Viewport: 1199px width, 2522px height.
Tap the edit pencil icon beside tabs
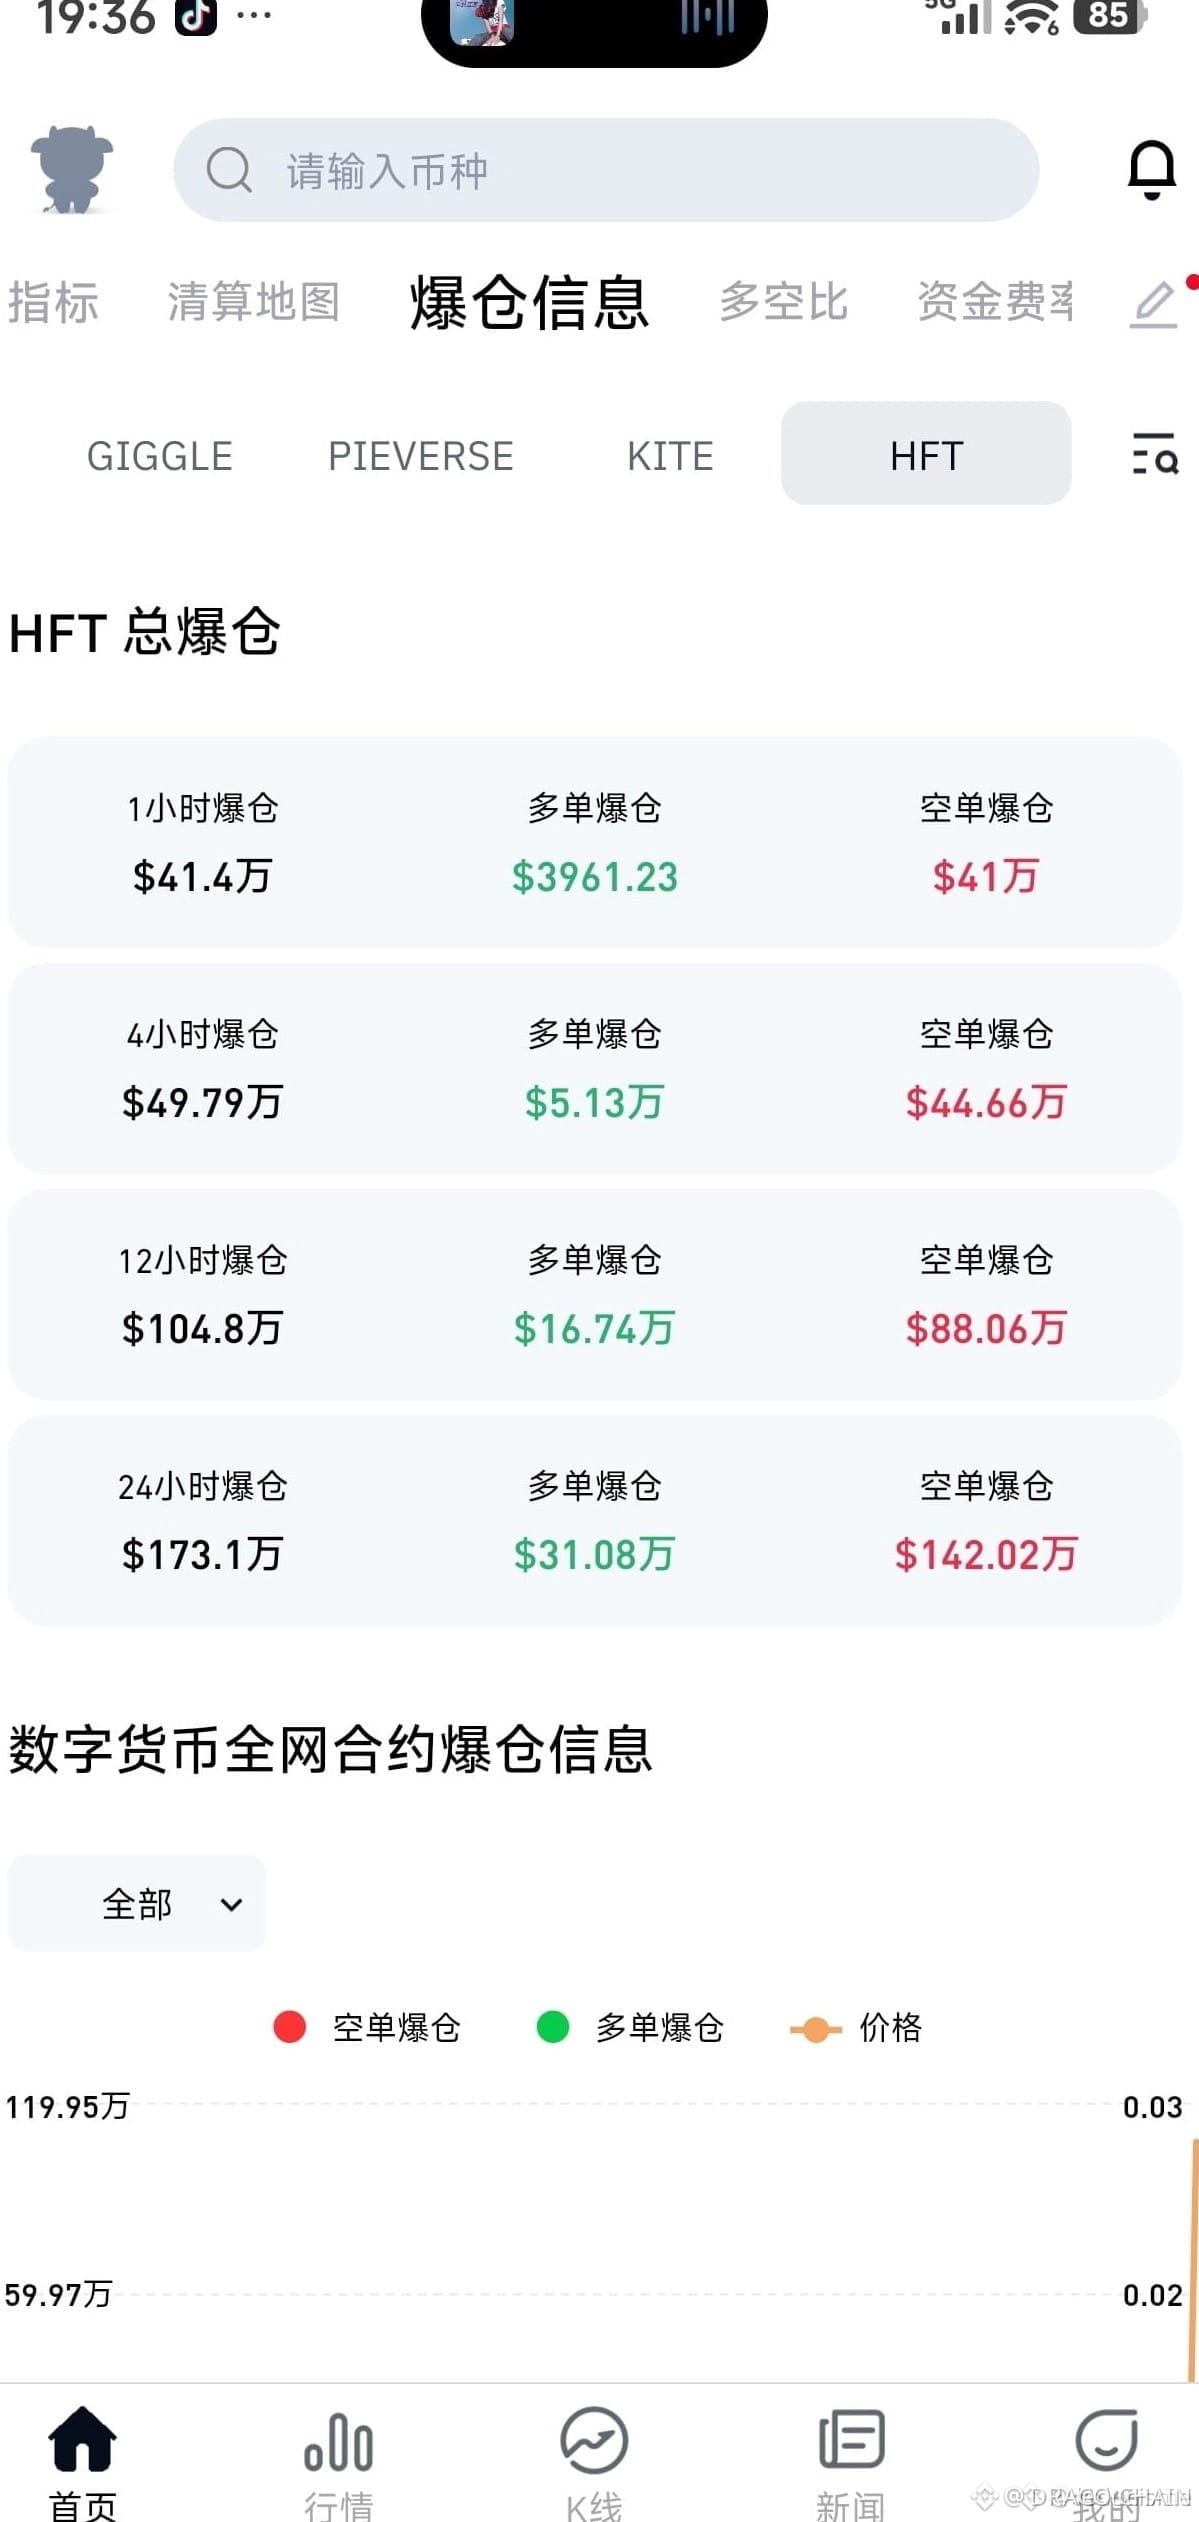pyautogui.click(x=1153, y=304)
